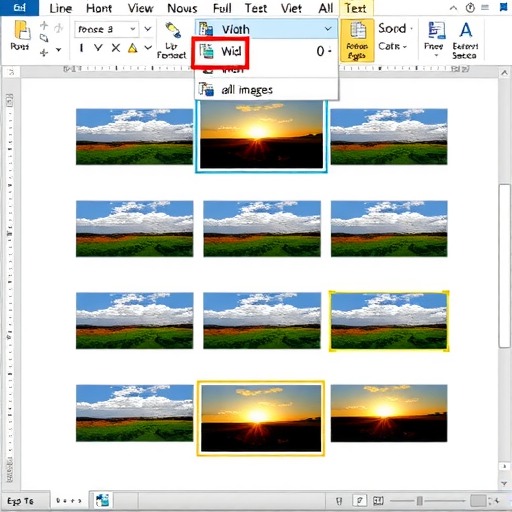Open the font name combo box arrow
This screenshot has height=512, width=512.
(133, 29)
